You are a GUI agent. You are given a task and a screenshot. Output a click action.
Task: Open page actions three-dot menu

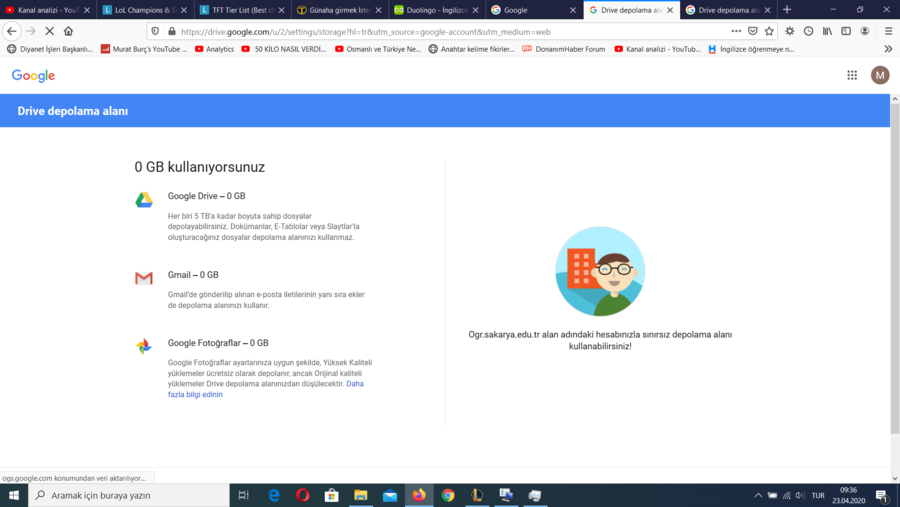736,32
